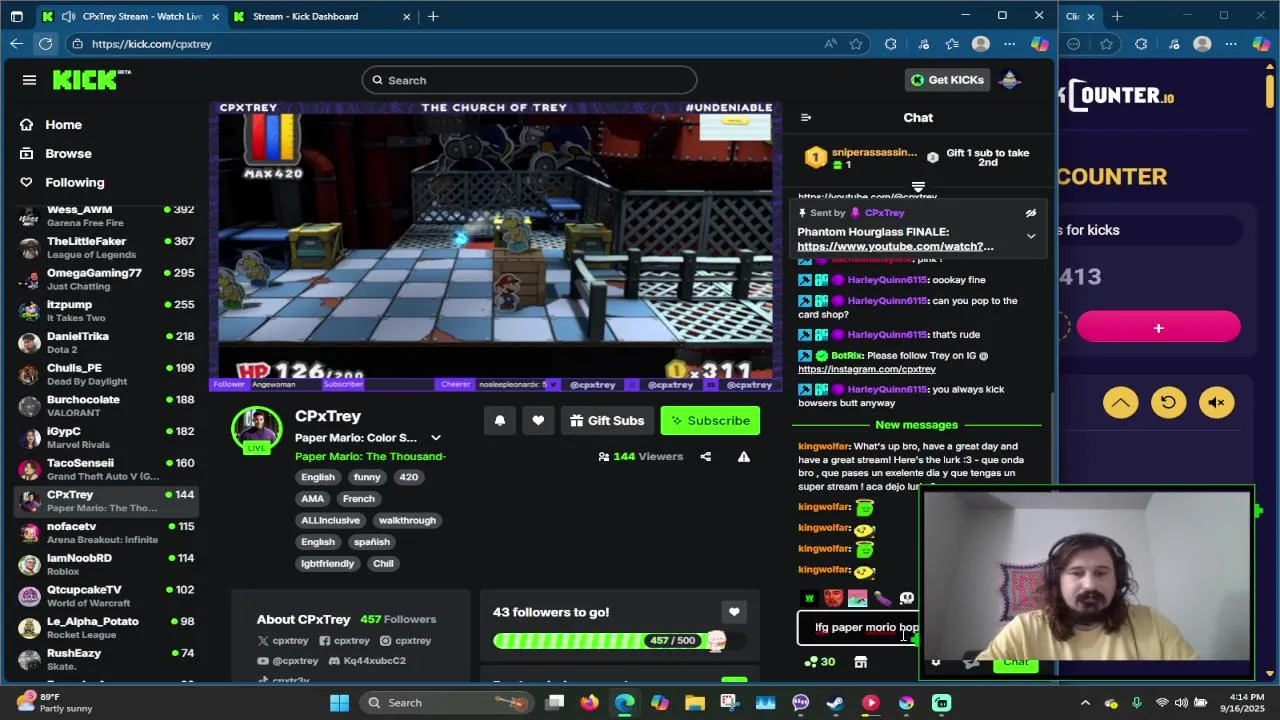The height and width of the screenshot is (720, 1280).
Task: Open Browse in the Kick sidebar
Action: click(68, 154)
